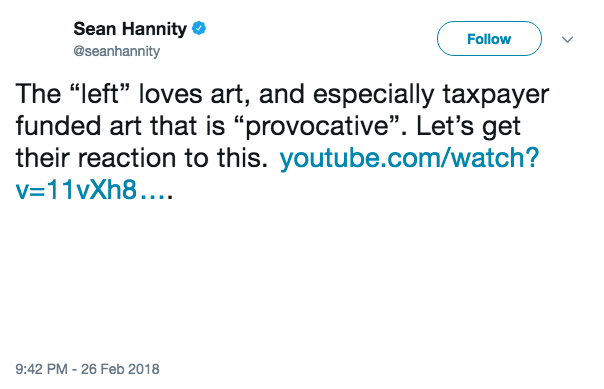
Task: Click the v=11vXh8 link continuation
Action: [x=76, y=189]
